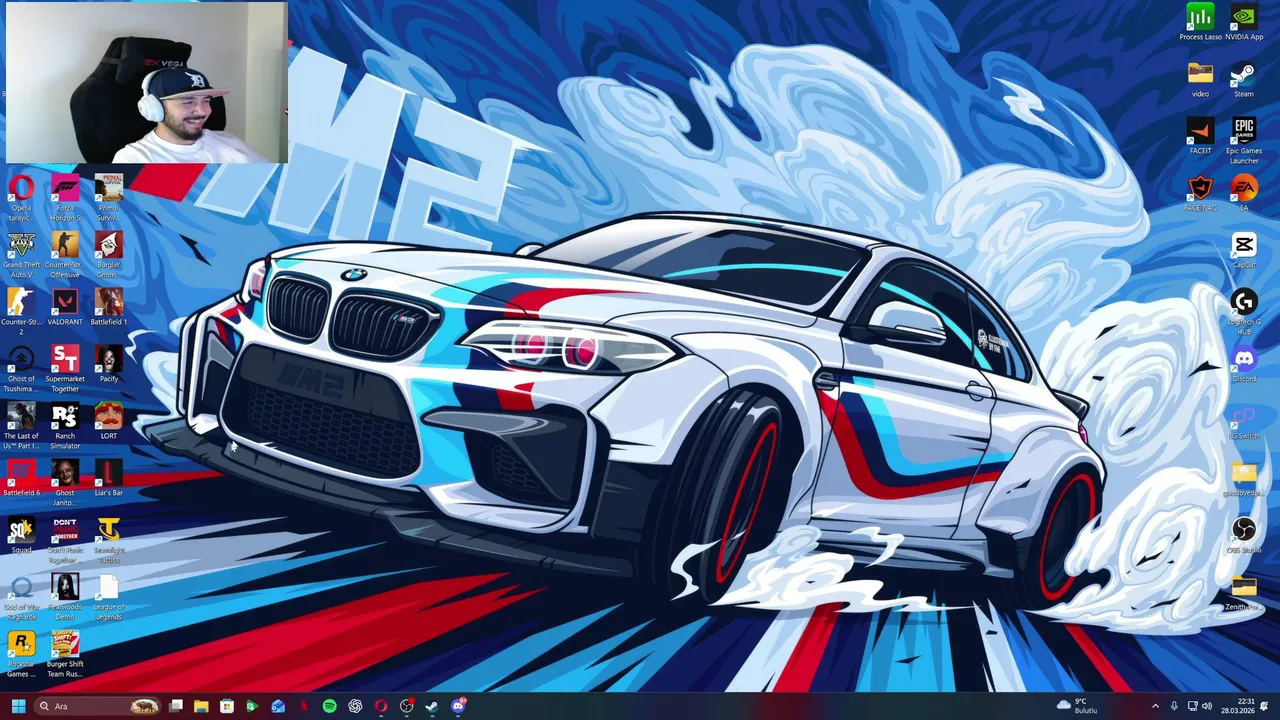Select the CapCut desktop shortcut
Screen dimensions: 1280x720
(1244, 250)
